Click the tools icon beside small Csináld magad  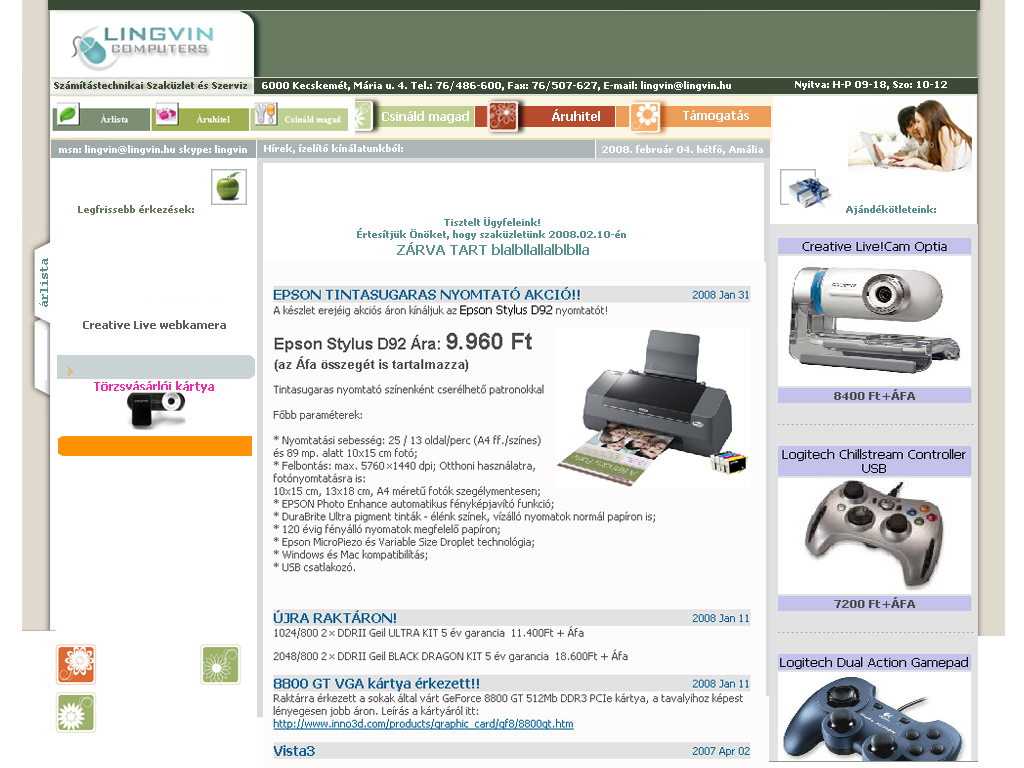coord(266,114)
